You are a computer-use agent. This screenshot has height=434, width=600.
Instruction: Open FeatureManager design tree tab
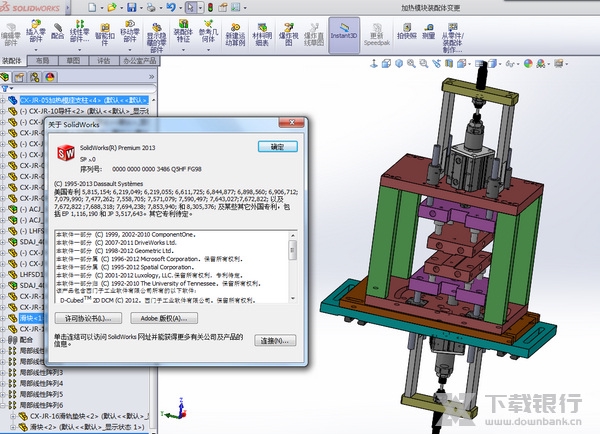click(5, 77)
